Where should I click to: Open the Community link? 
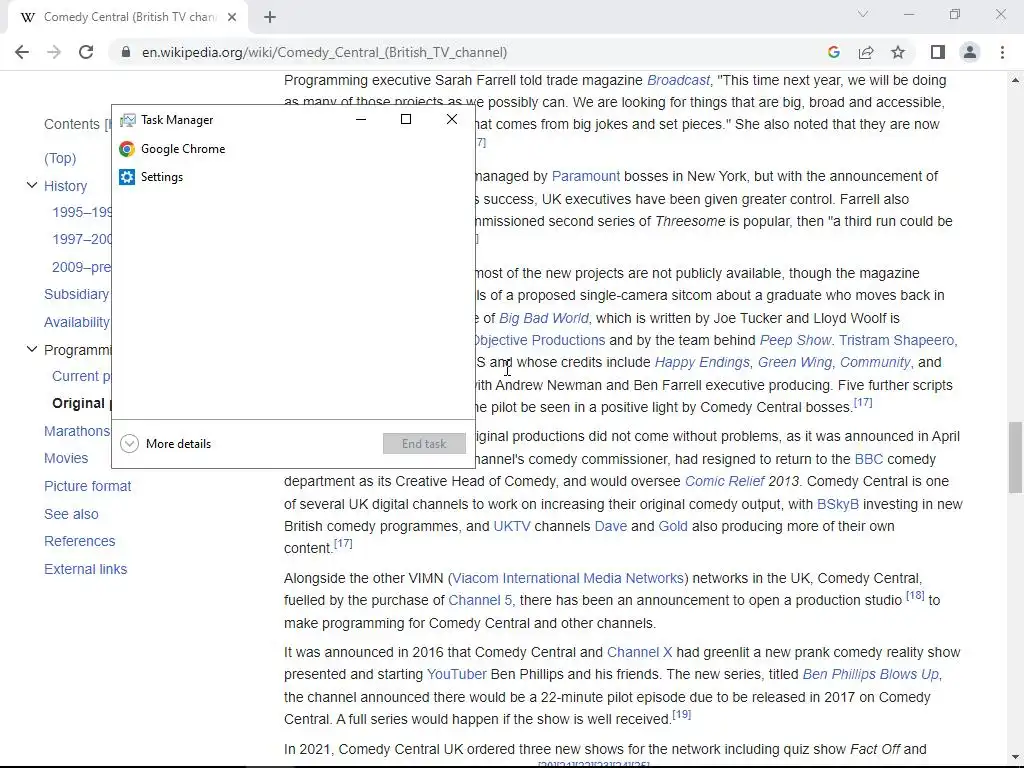875,362
